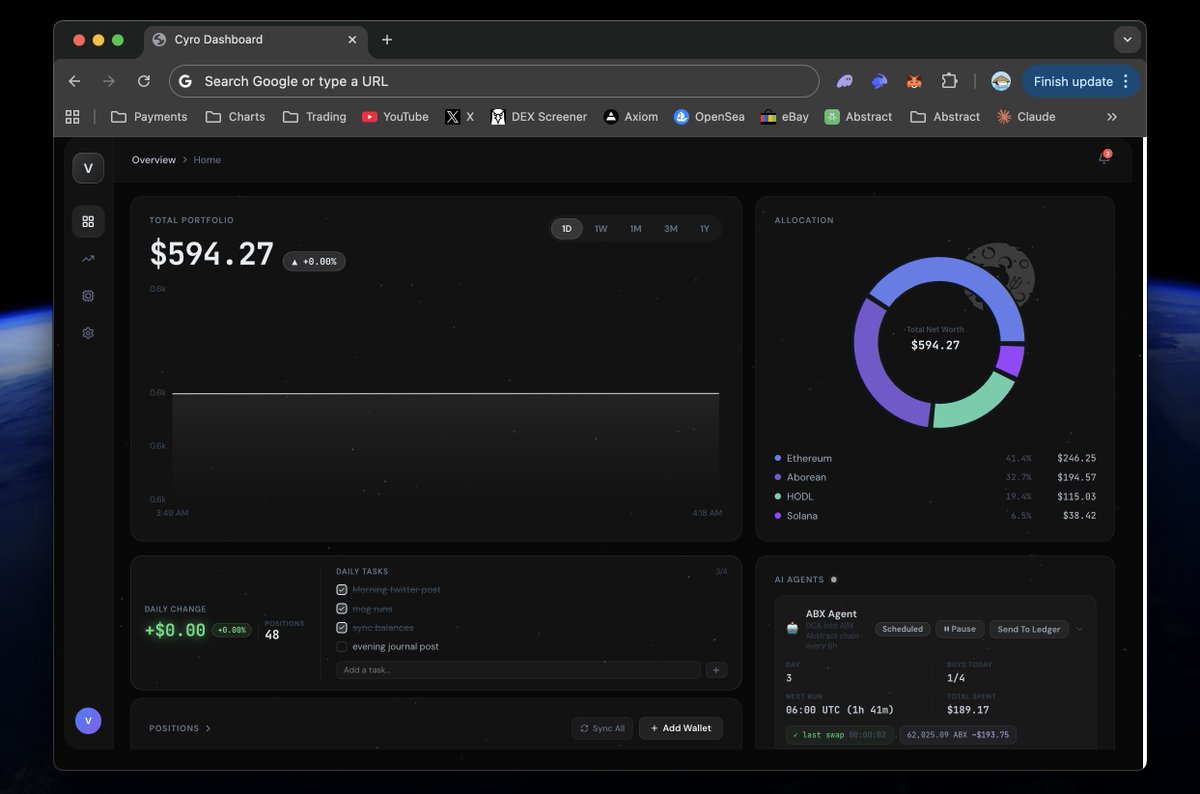Pause the ABX Agent
This screenshot has width=1200, height=794.
[960, 629]
